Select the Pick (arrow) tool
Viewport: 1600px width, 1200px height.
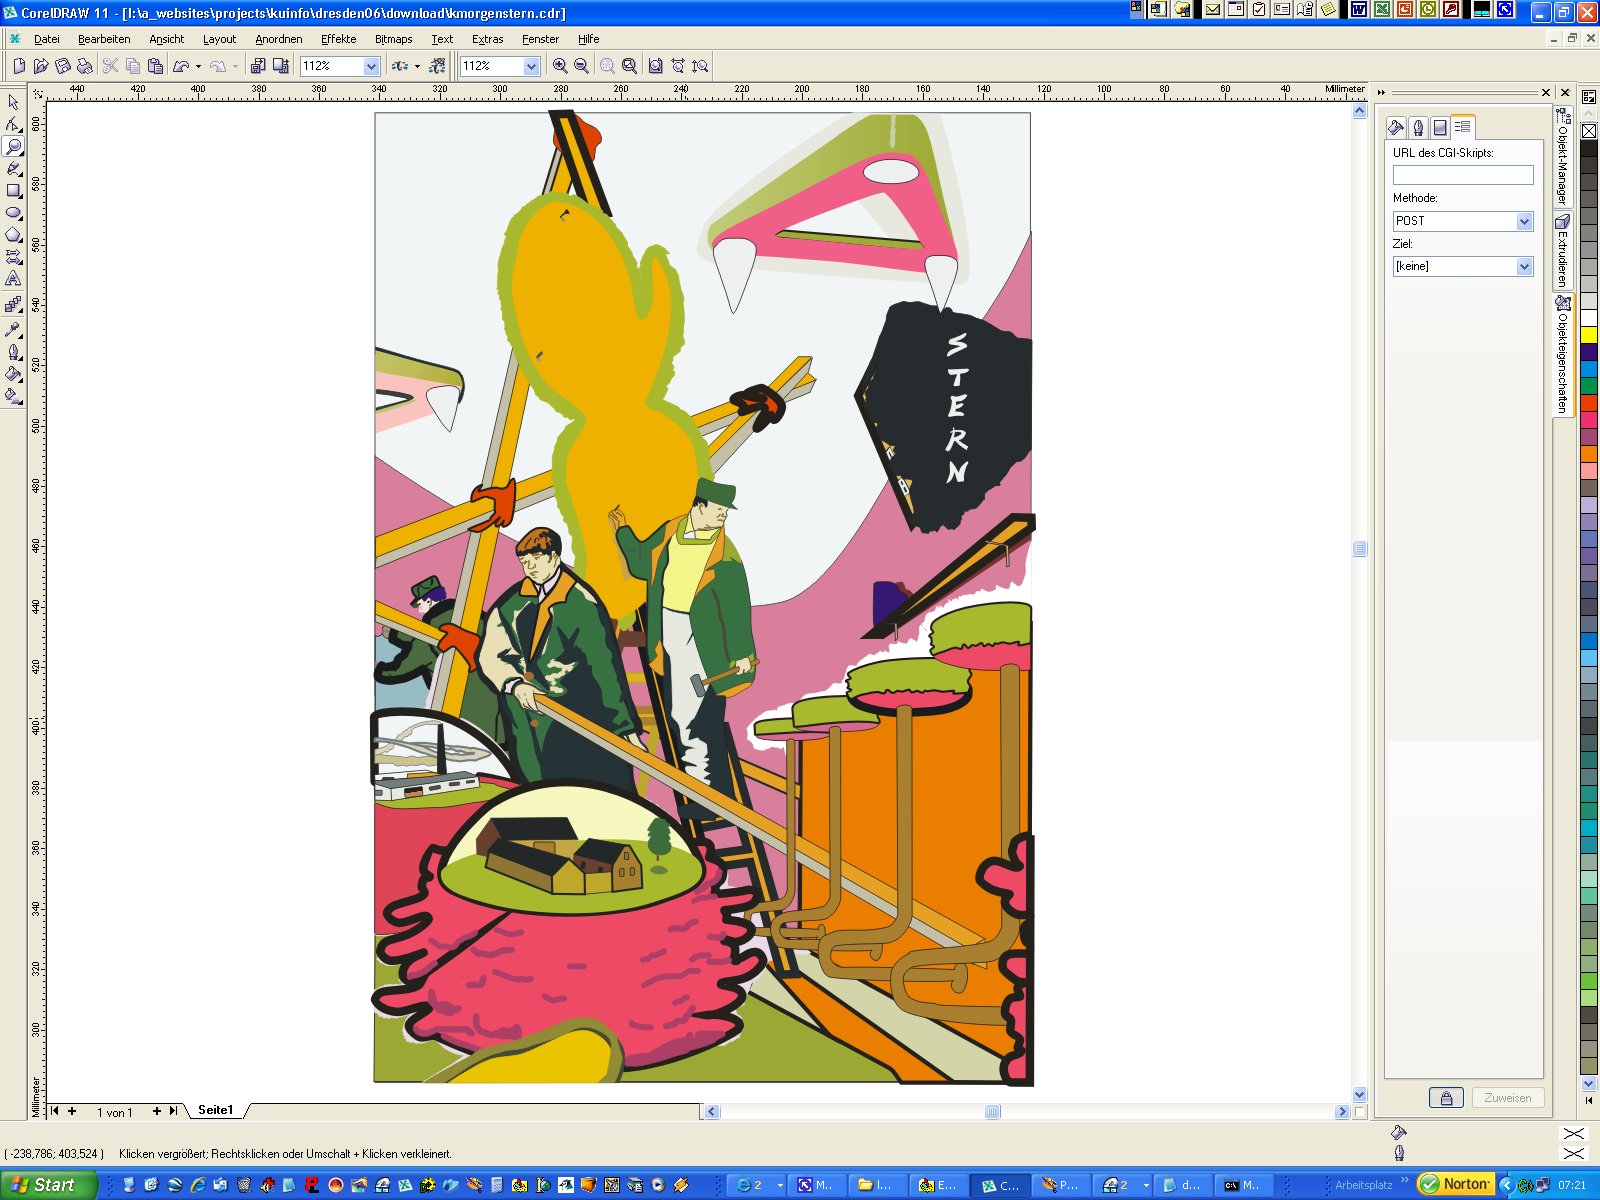coord(13,102)
